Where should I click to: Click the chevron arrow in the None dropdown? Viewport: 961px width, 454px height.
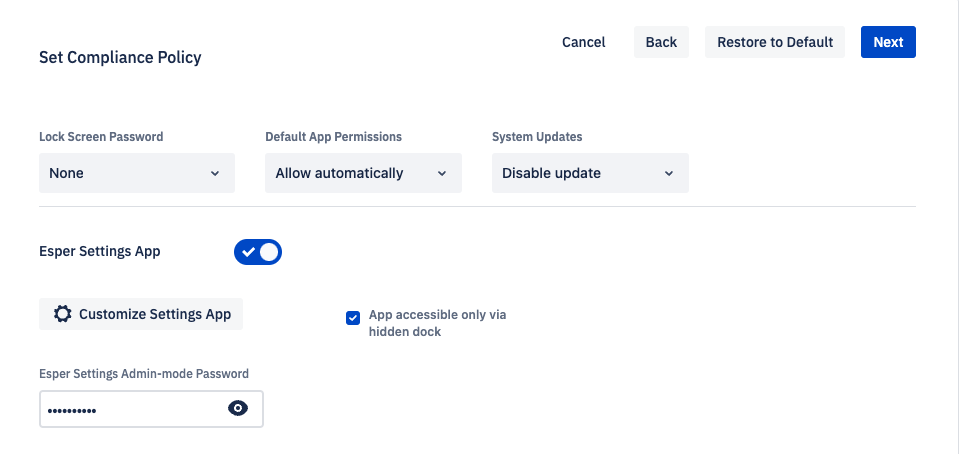pos(215,173)
